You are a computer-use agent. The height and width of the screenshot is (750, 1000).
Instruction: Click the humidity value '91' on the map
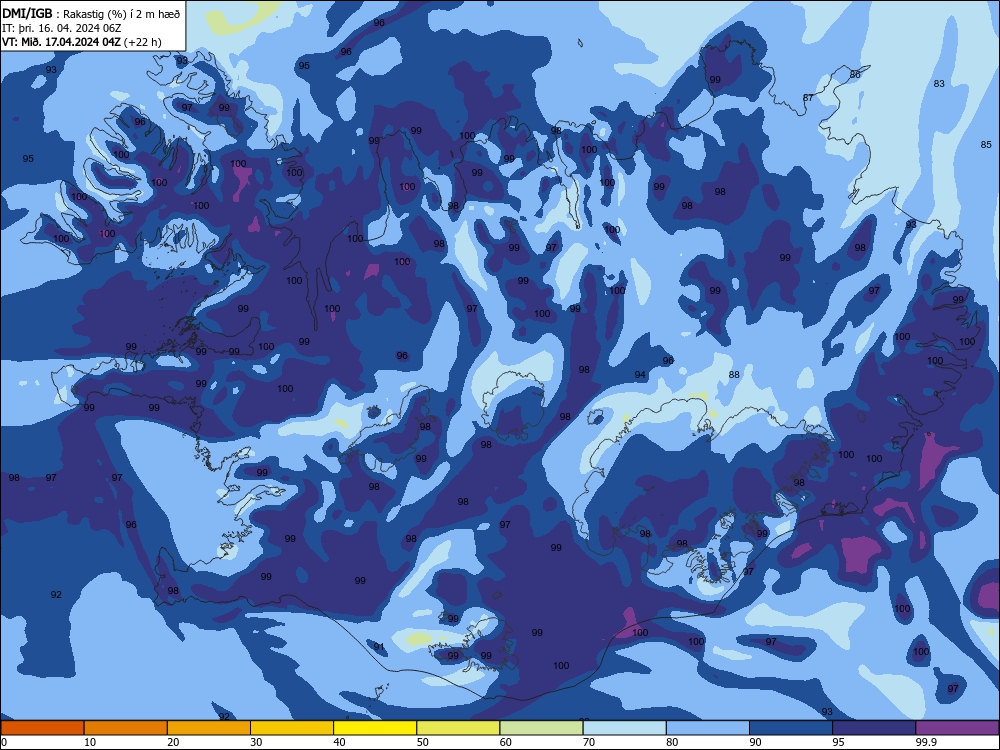[379, 647]
